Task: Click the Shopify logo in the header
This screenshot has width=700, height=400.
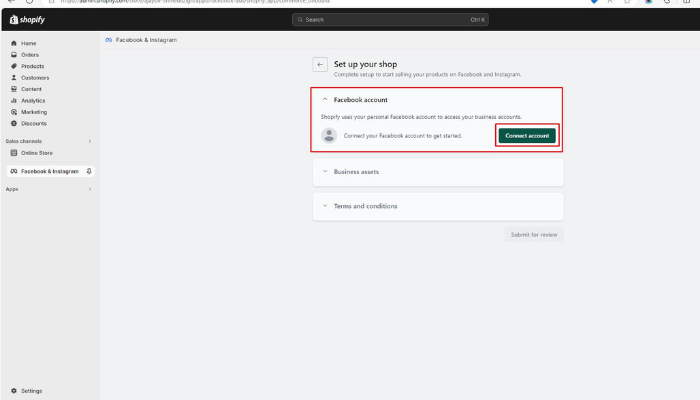Action: tap(27, 20)
